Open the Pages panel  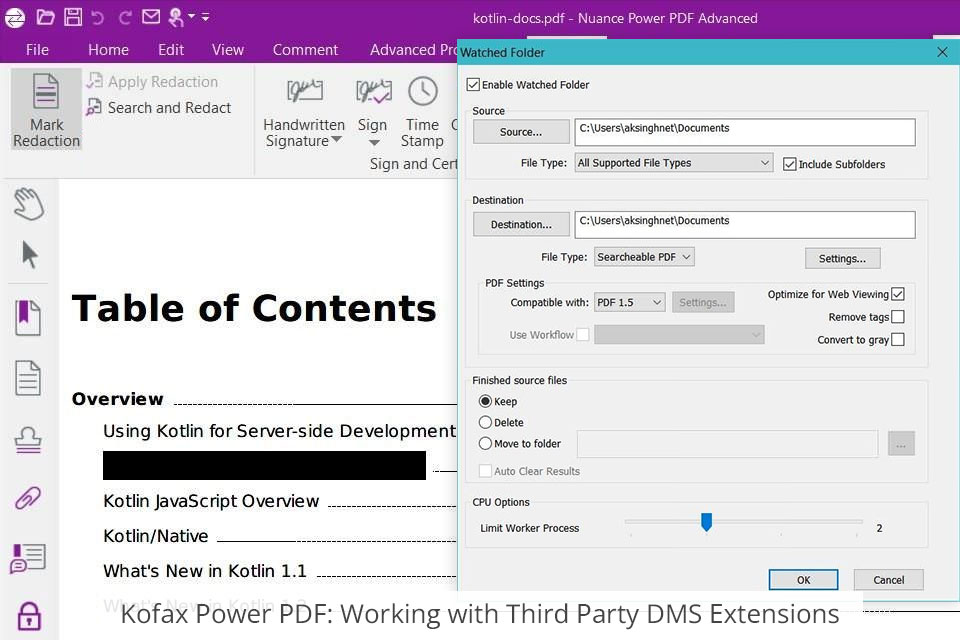coord(28,378)
